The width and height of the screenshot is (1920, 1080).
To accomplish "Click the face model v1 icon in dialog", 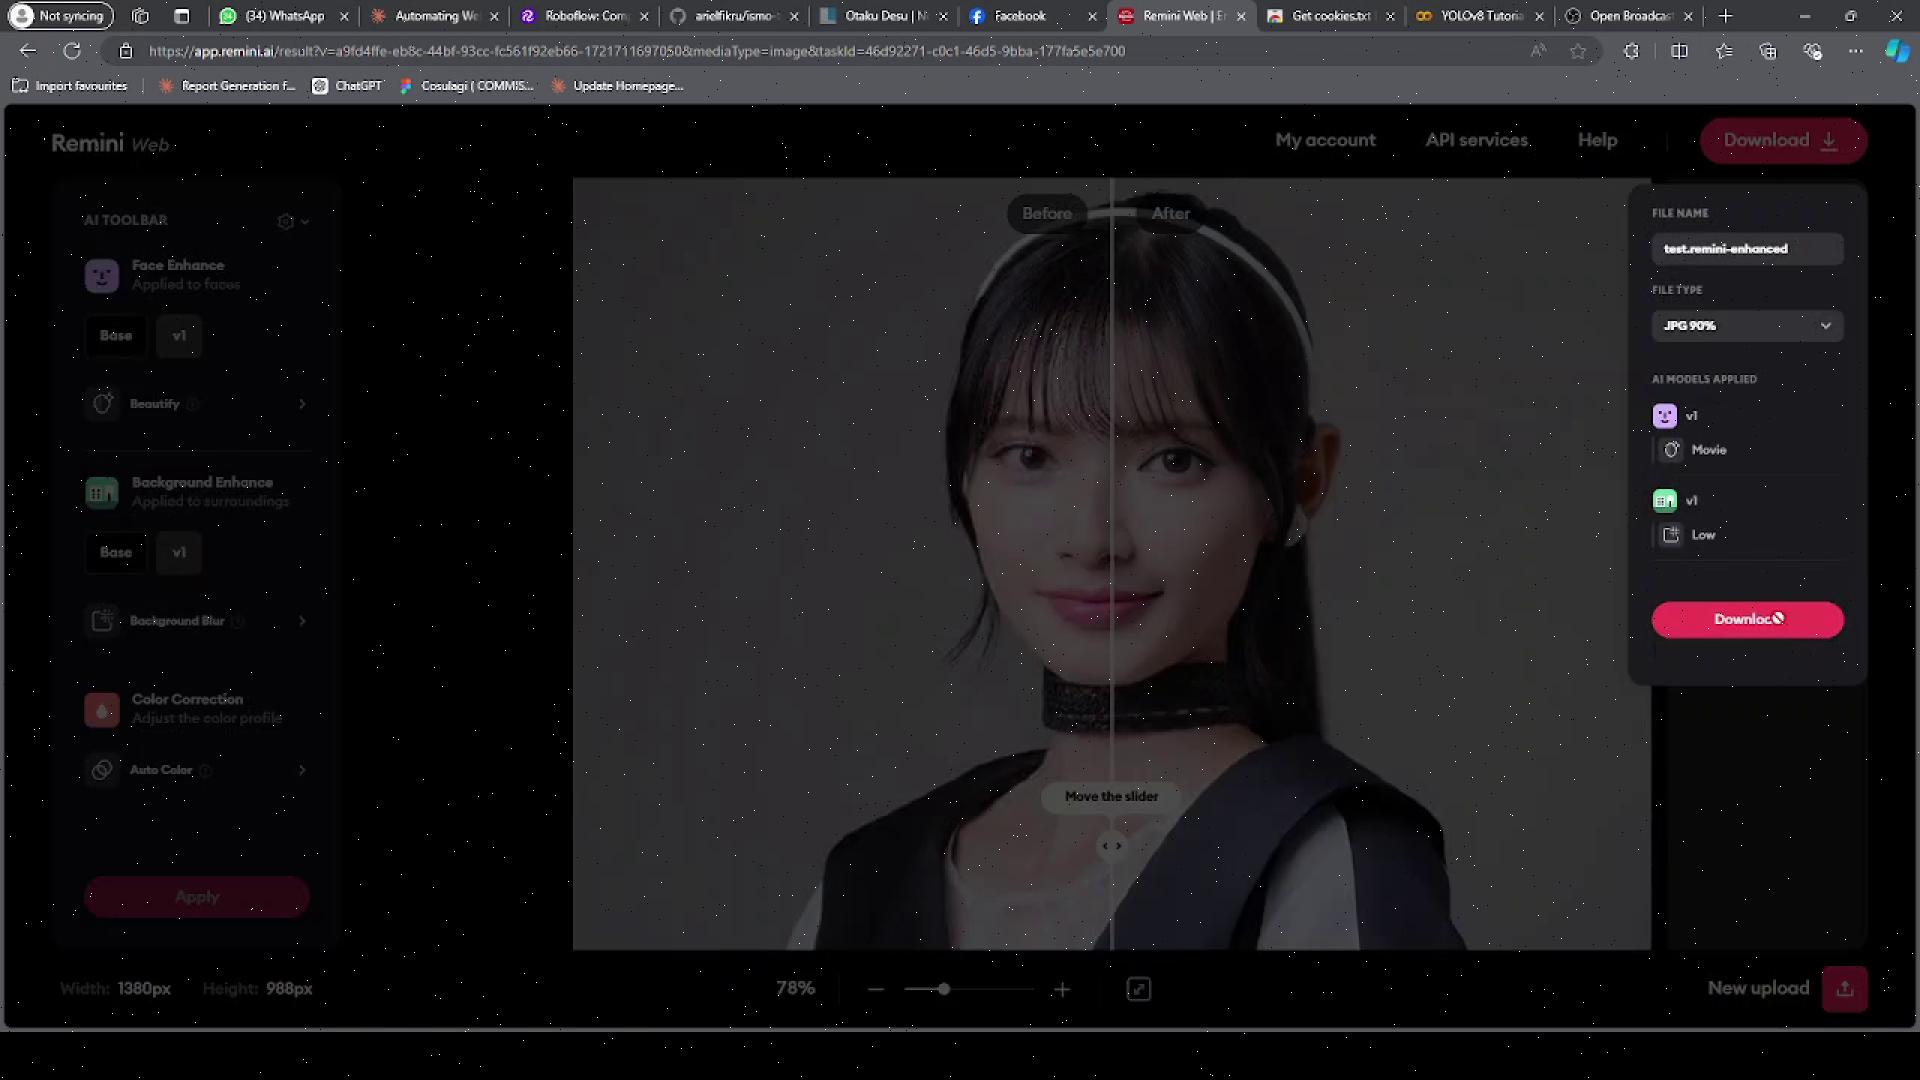I will (x=1665, y=416).
